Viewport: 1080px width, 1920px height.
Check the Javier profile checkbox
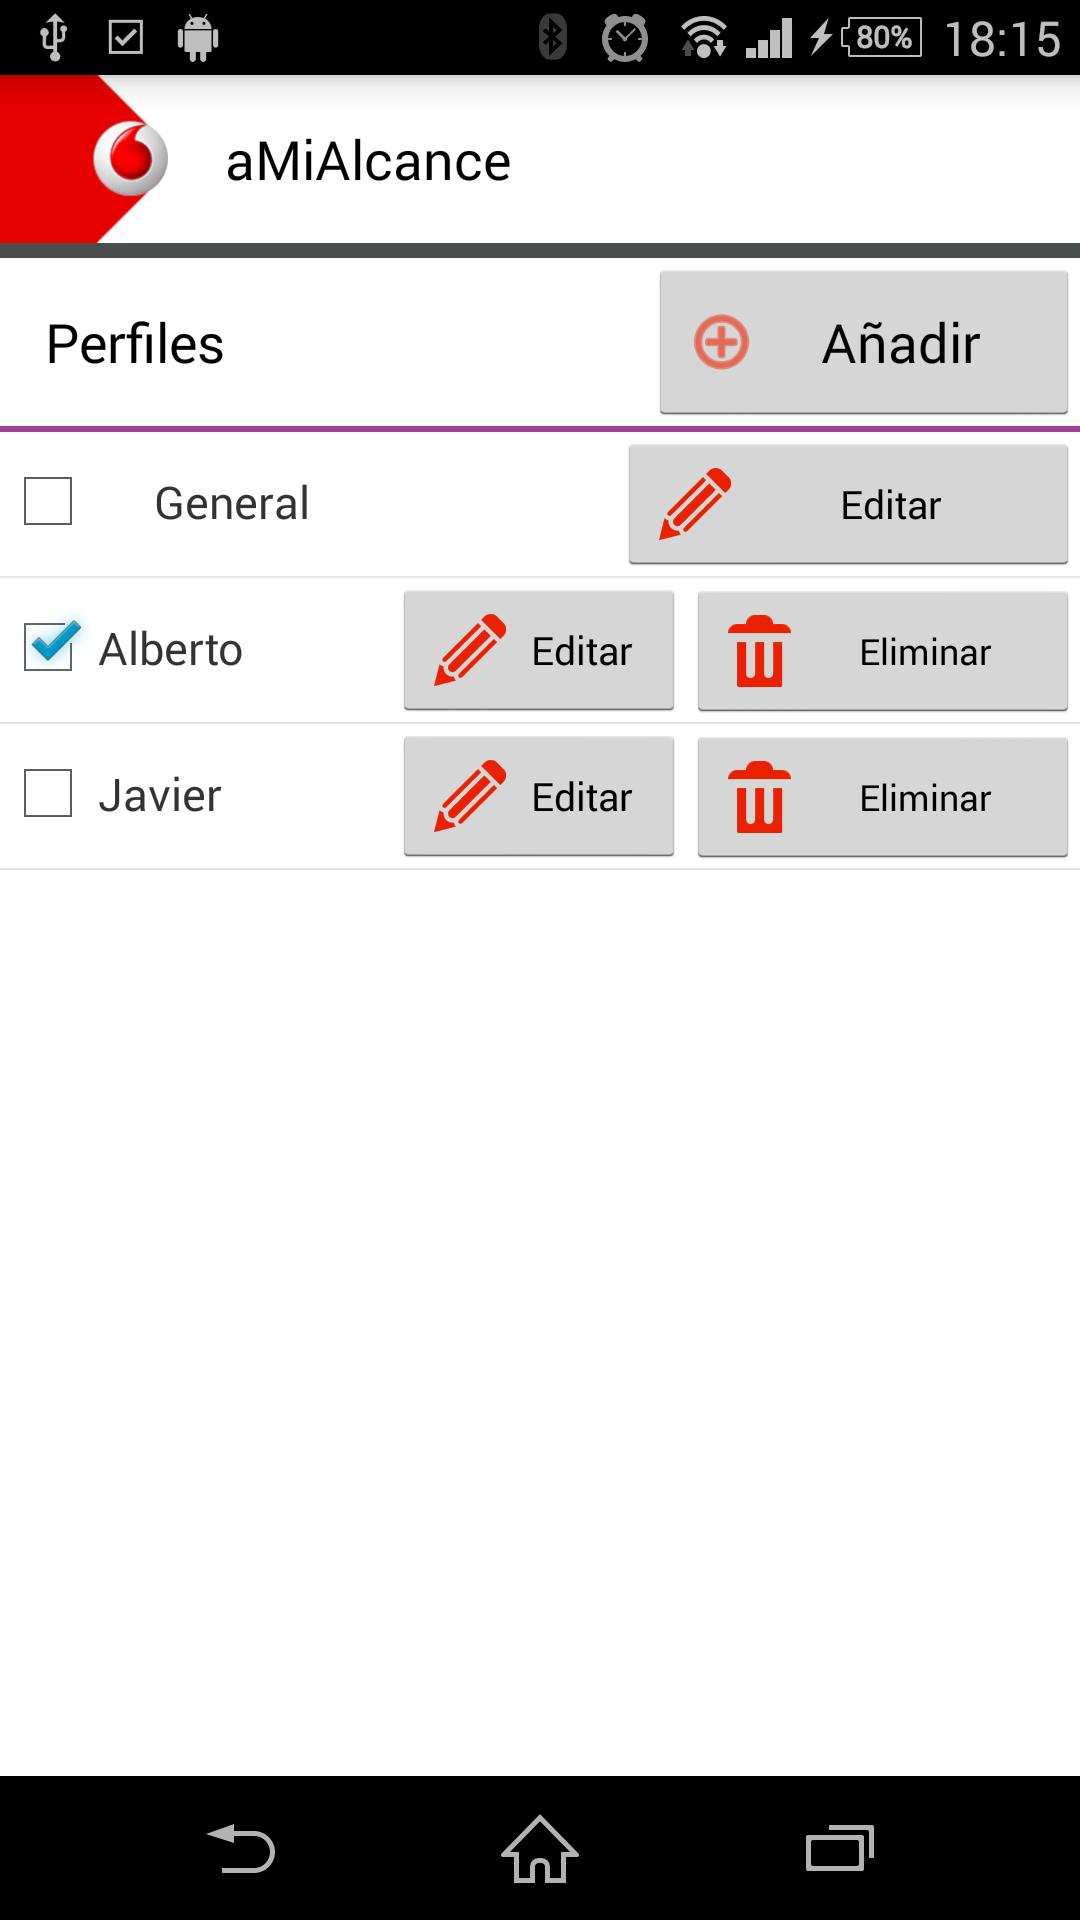pos(48,793)
